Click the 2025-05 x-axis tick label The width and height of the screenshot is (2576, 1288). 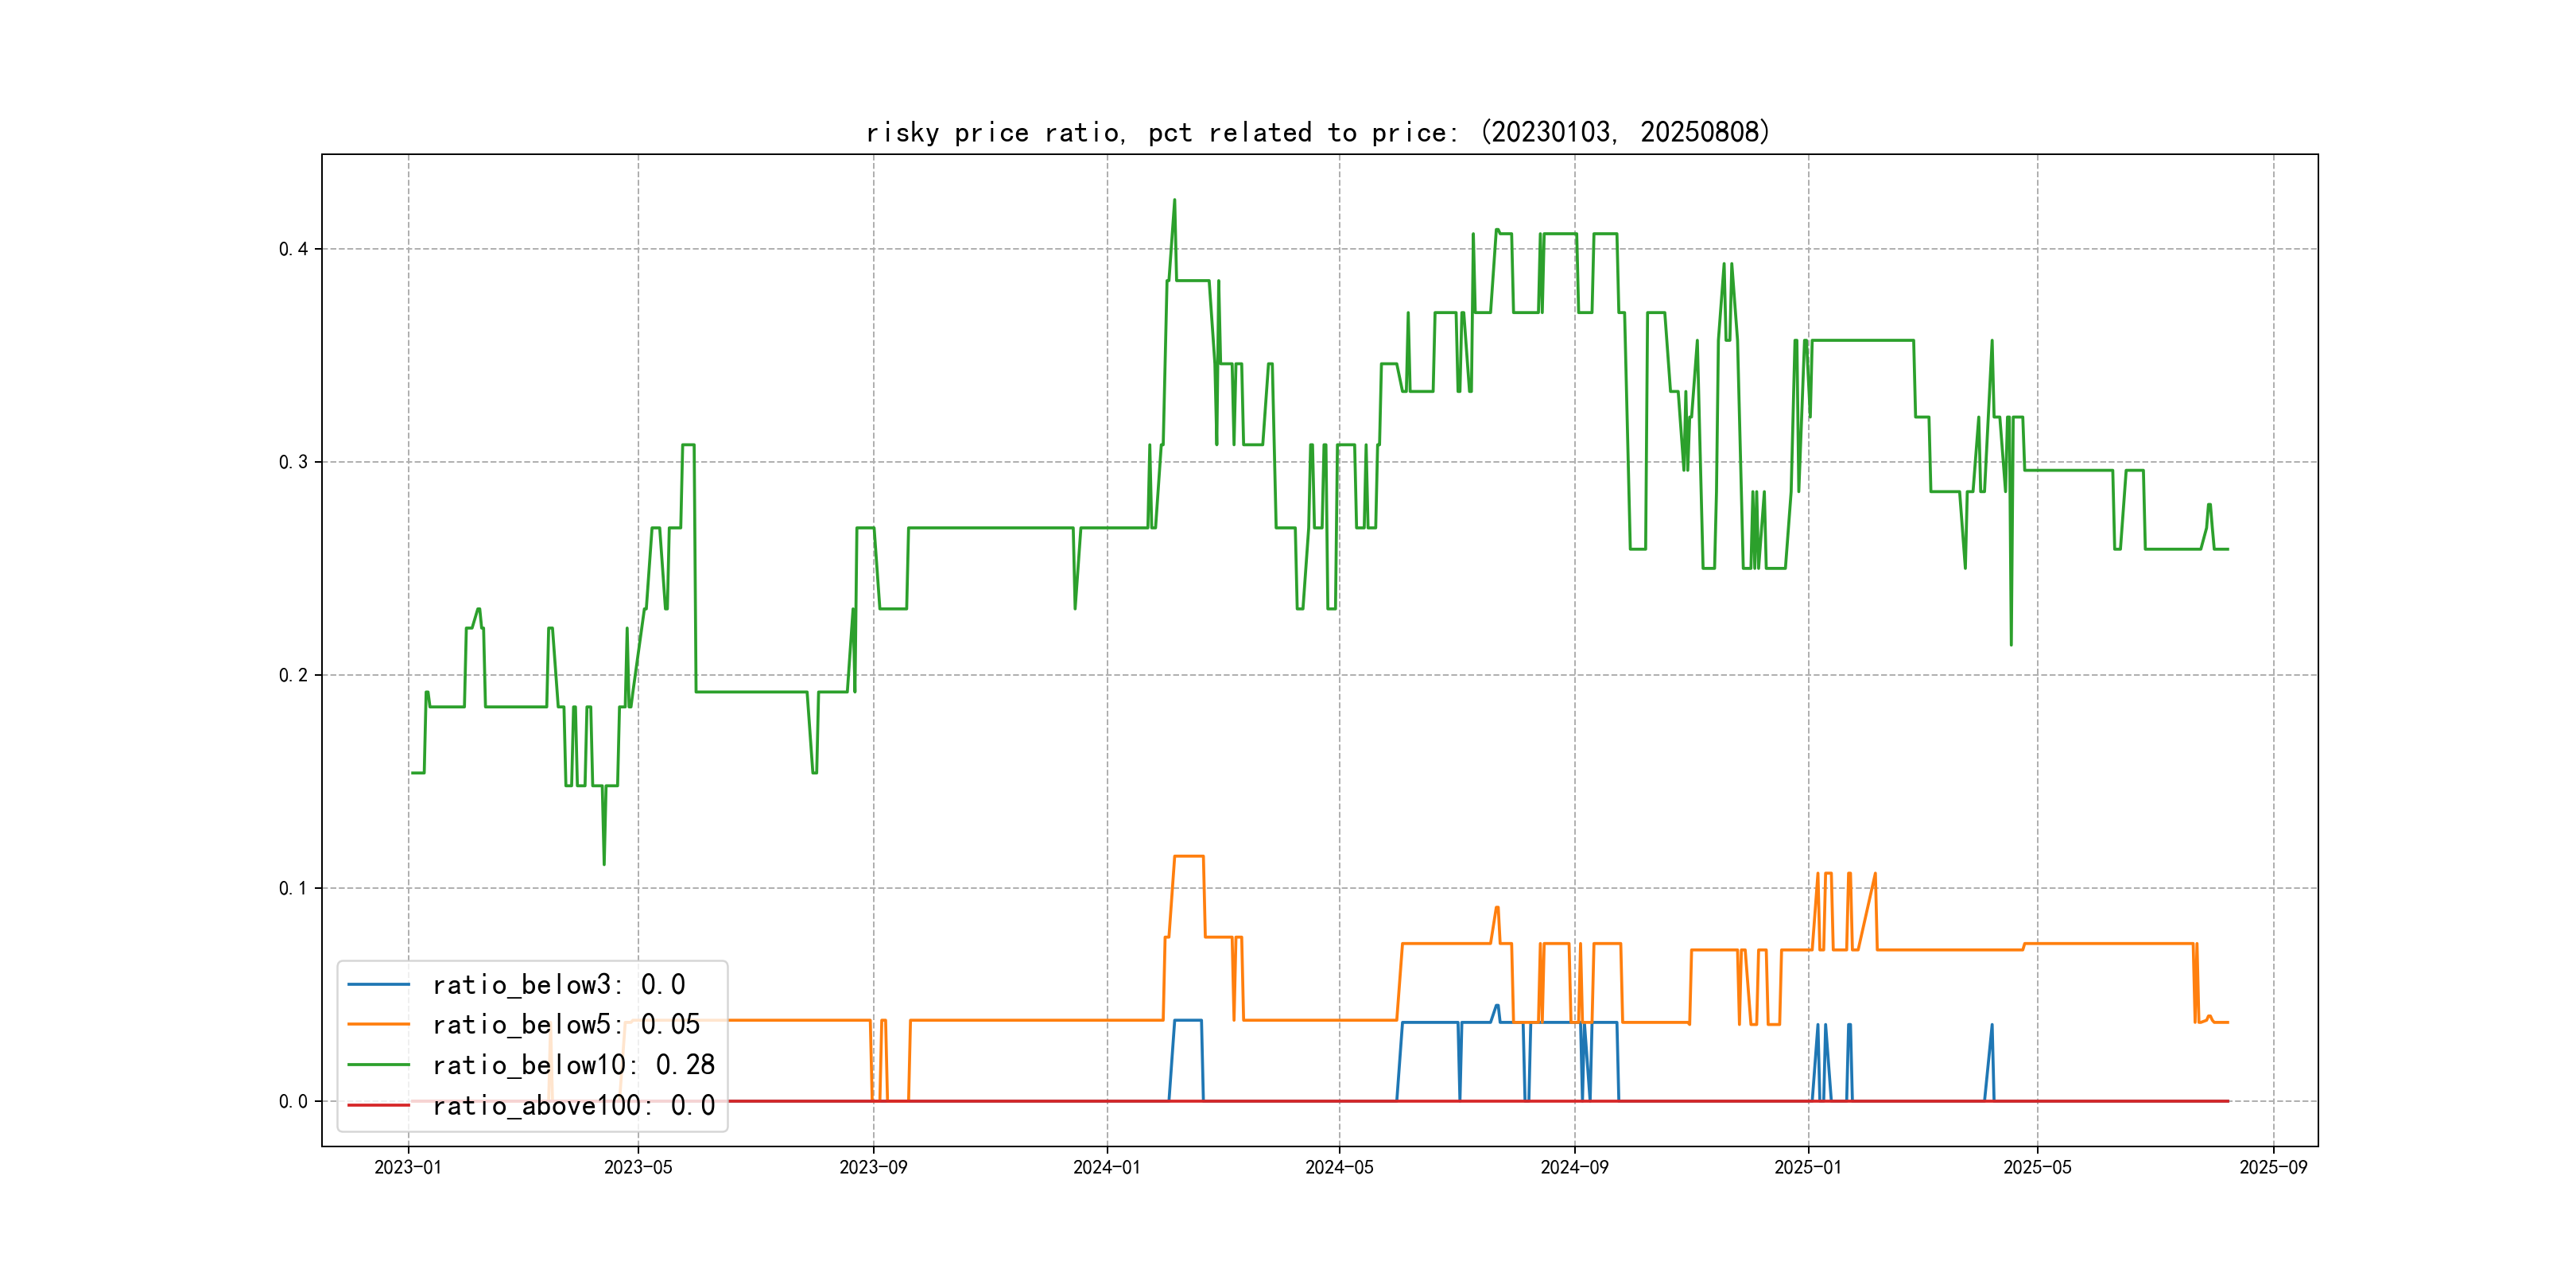(x=2037, y=1167)
